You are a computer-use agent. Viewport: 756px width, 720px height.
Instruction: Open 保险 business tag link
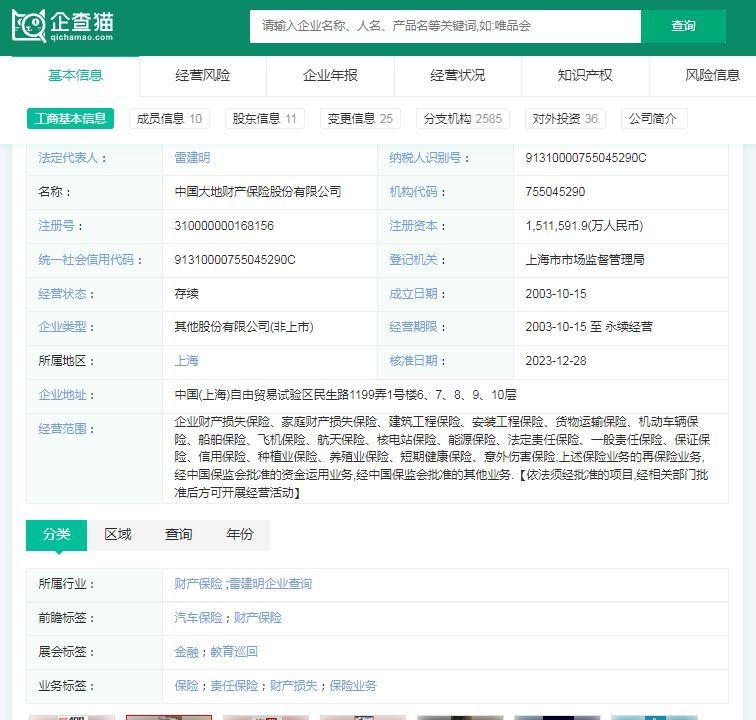(x=187, y=686)
